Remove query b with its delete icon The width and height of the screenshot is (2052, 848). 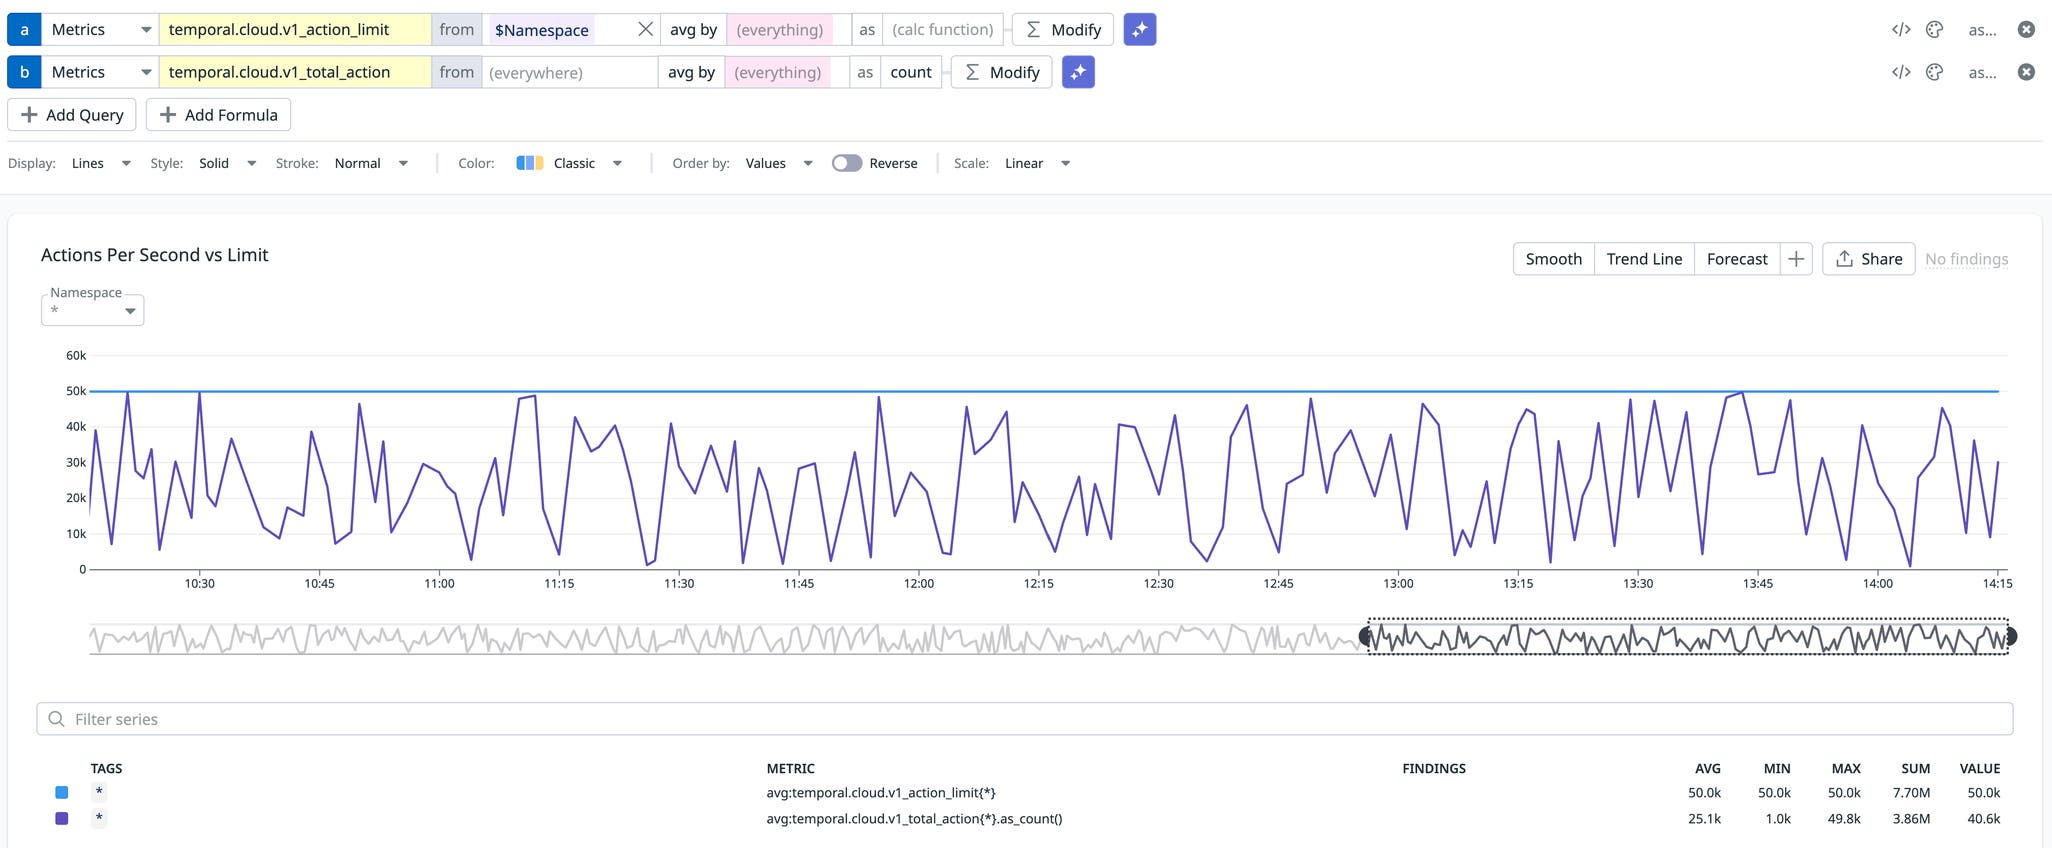coord(2026,72)
